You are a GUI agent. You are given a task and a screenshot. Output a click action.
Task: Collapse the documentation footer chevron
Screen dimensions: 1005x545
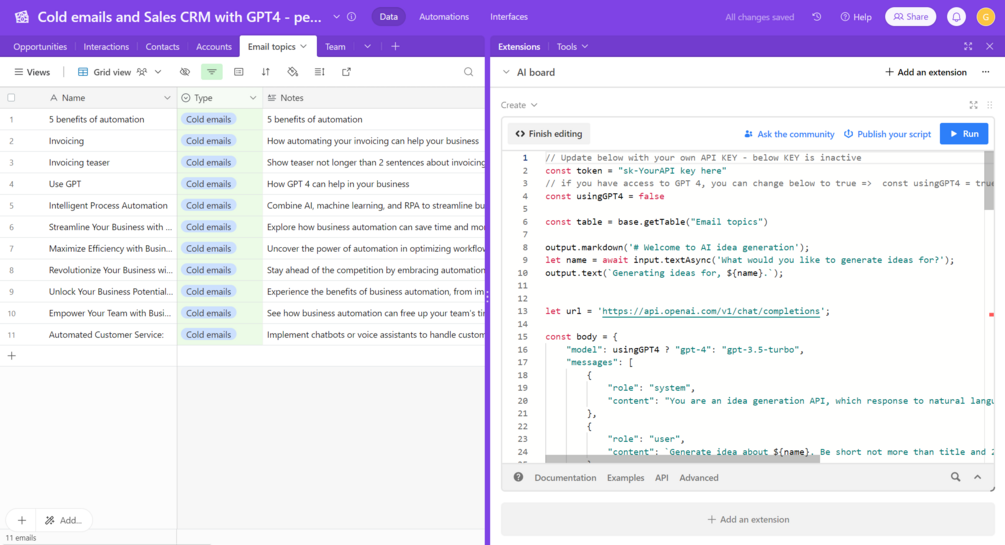[977, 477]
